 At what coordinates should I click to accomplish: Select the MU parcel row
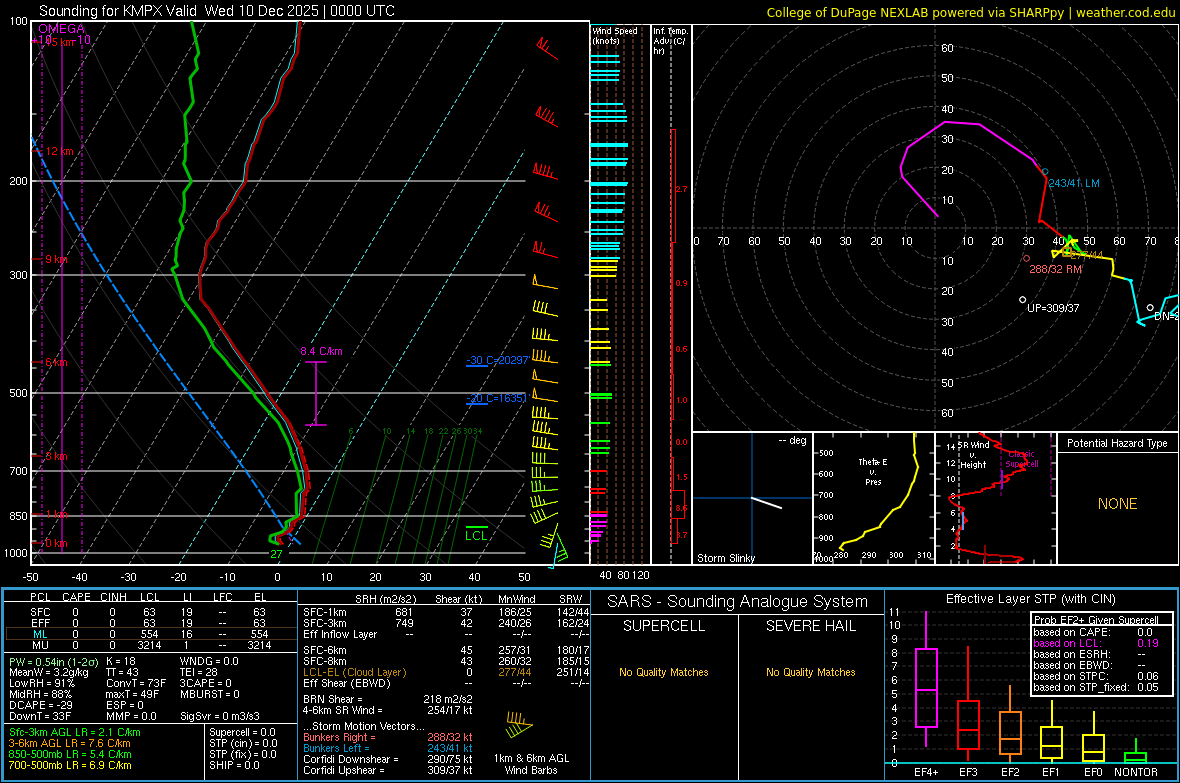tap(151, 645)
